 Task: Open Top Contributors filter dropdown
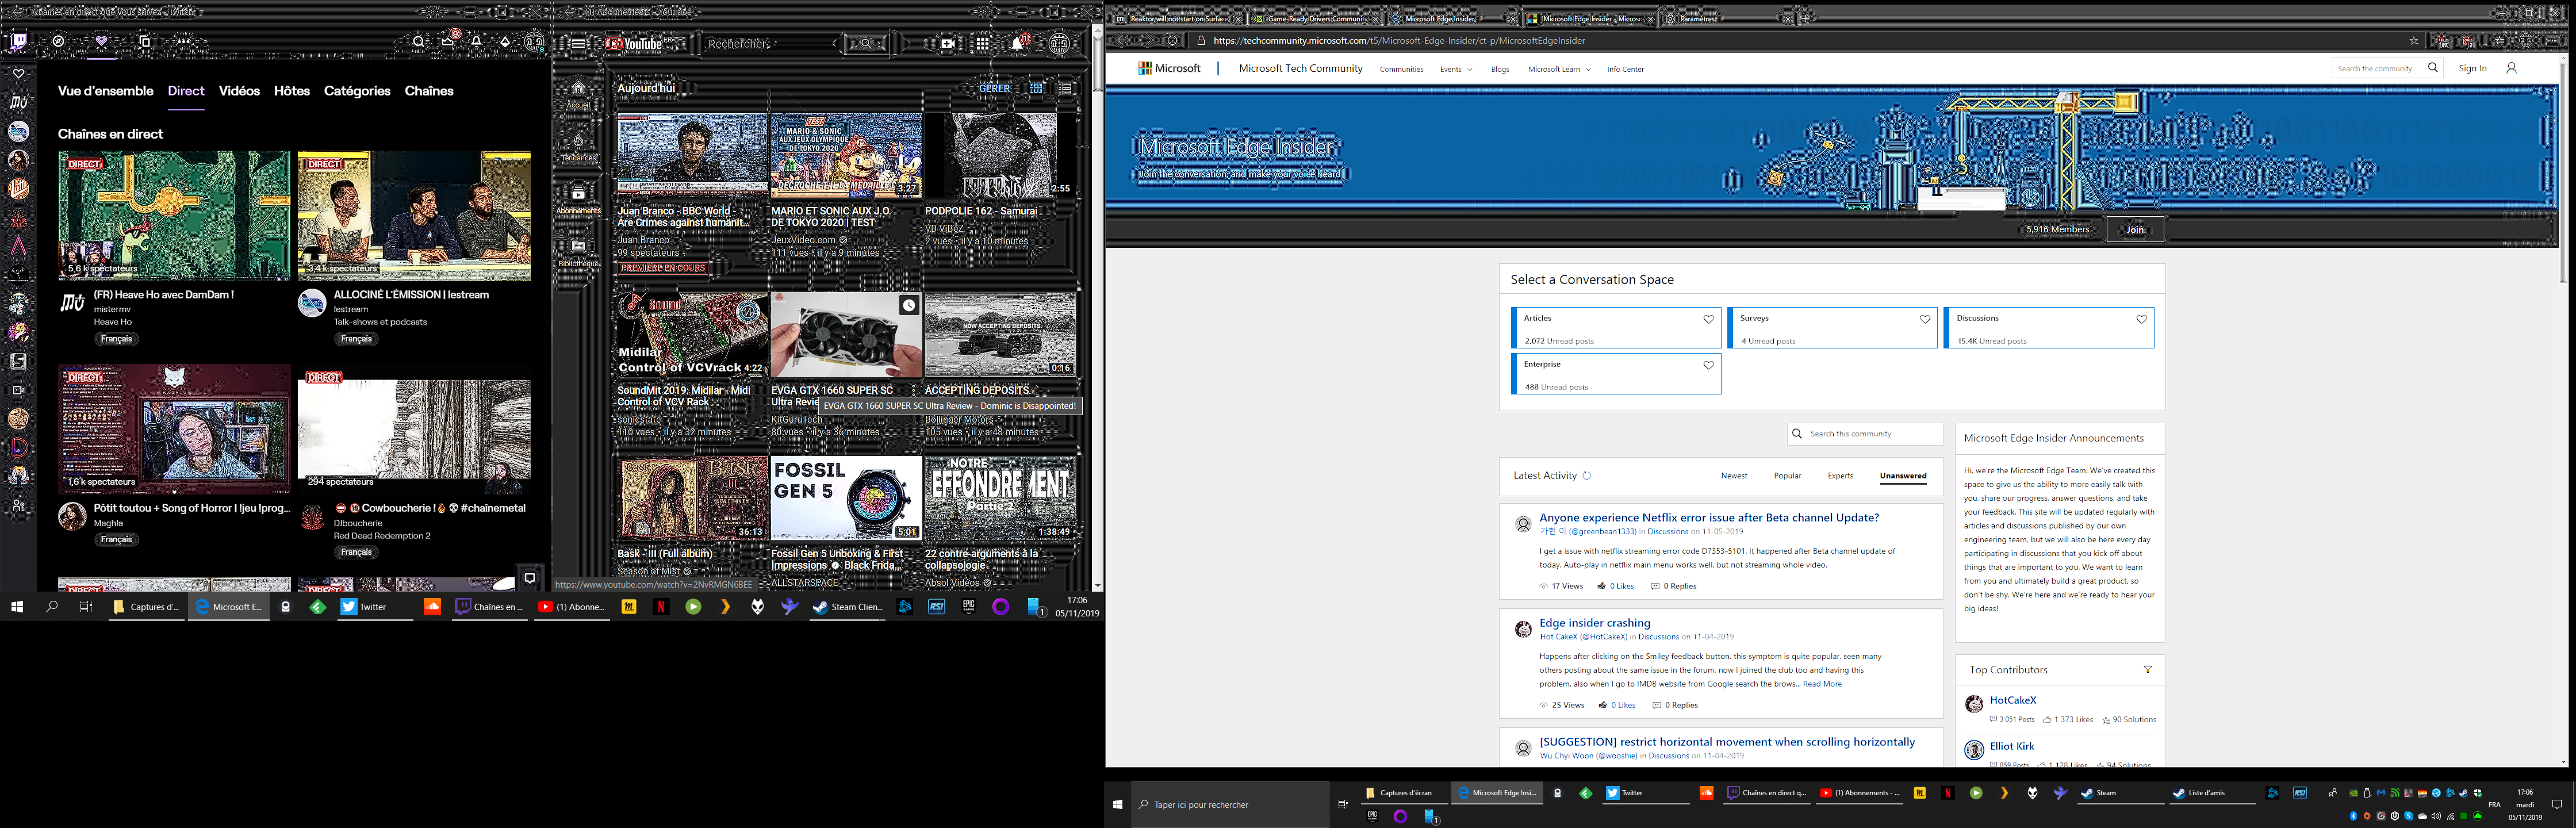[x=2147, y=670]
